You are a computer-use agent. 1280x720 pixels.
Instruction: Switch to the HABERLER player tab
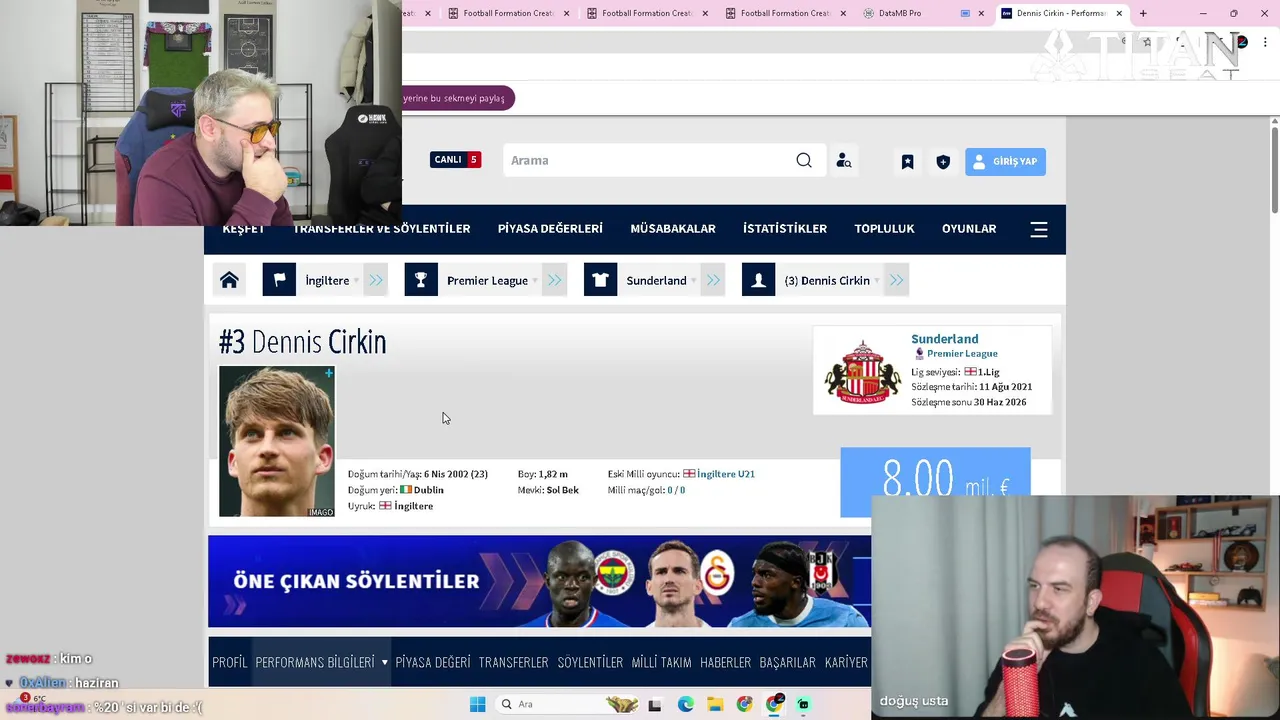(x=725, y=662)
